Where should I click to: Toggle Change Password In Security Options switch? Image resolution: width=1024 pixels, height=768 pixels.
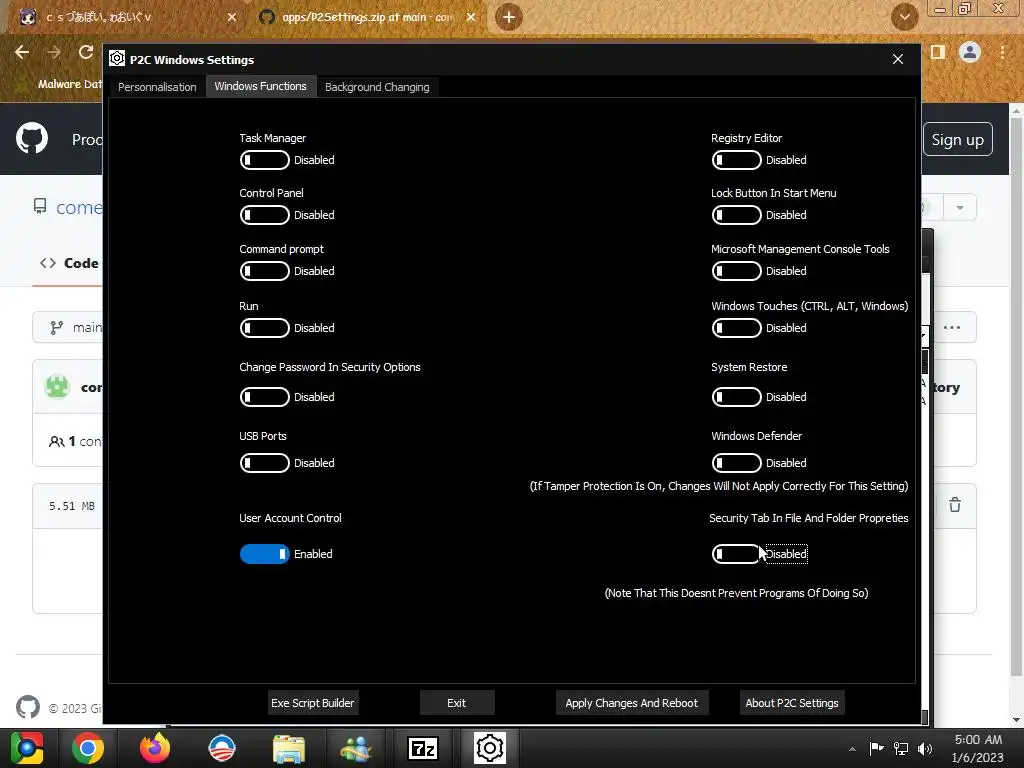(264, 397)
